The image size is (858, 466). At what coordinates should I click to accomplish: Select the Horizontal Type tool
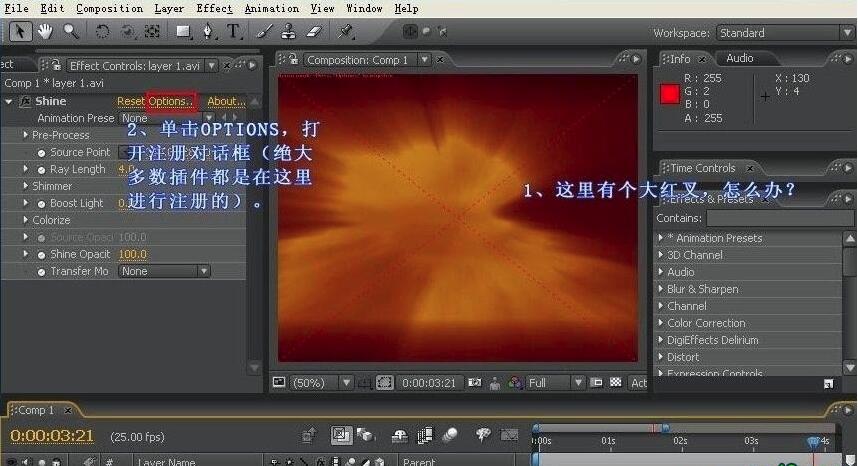pos(234,31)
